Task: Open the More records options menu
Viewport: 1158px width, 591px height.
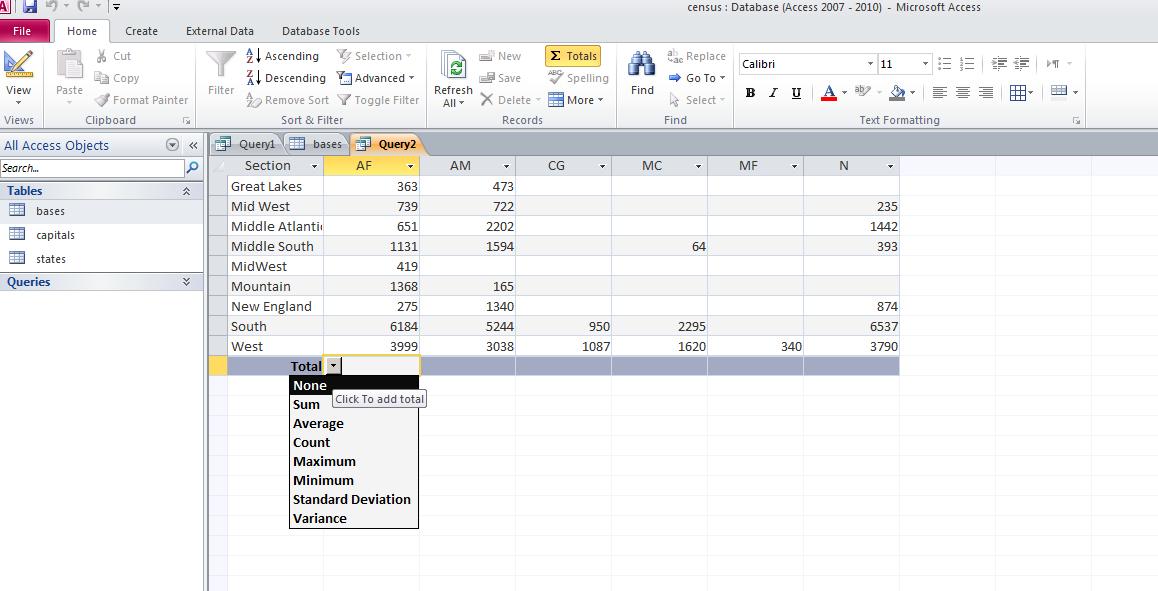Action: point(576,100)
